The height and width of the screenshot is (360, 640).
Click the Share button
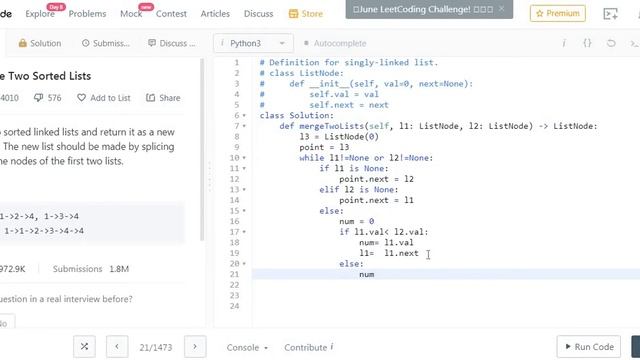coord(163,98)
